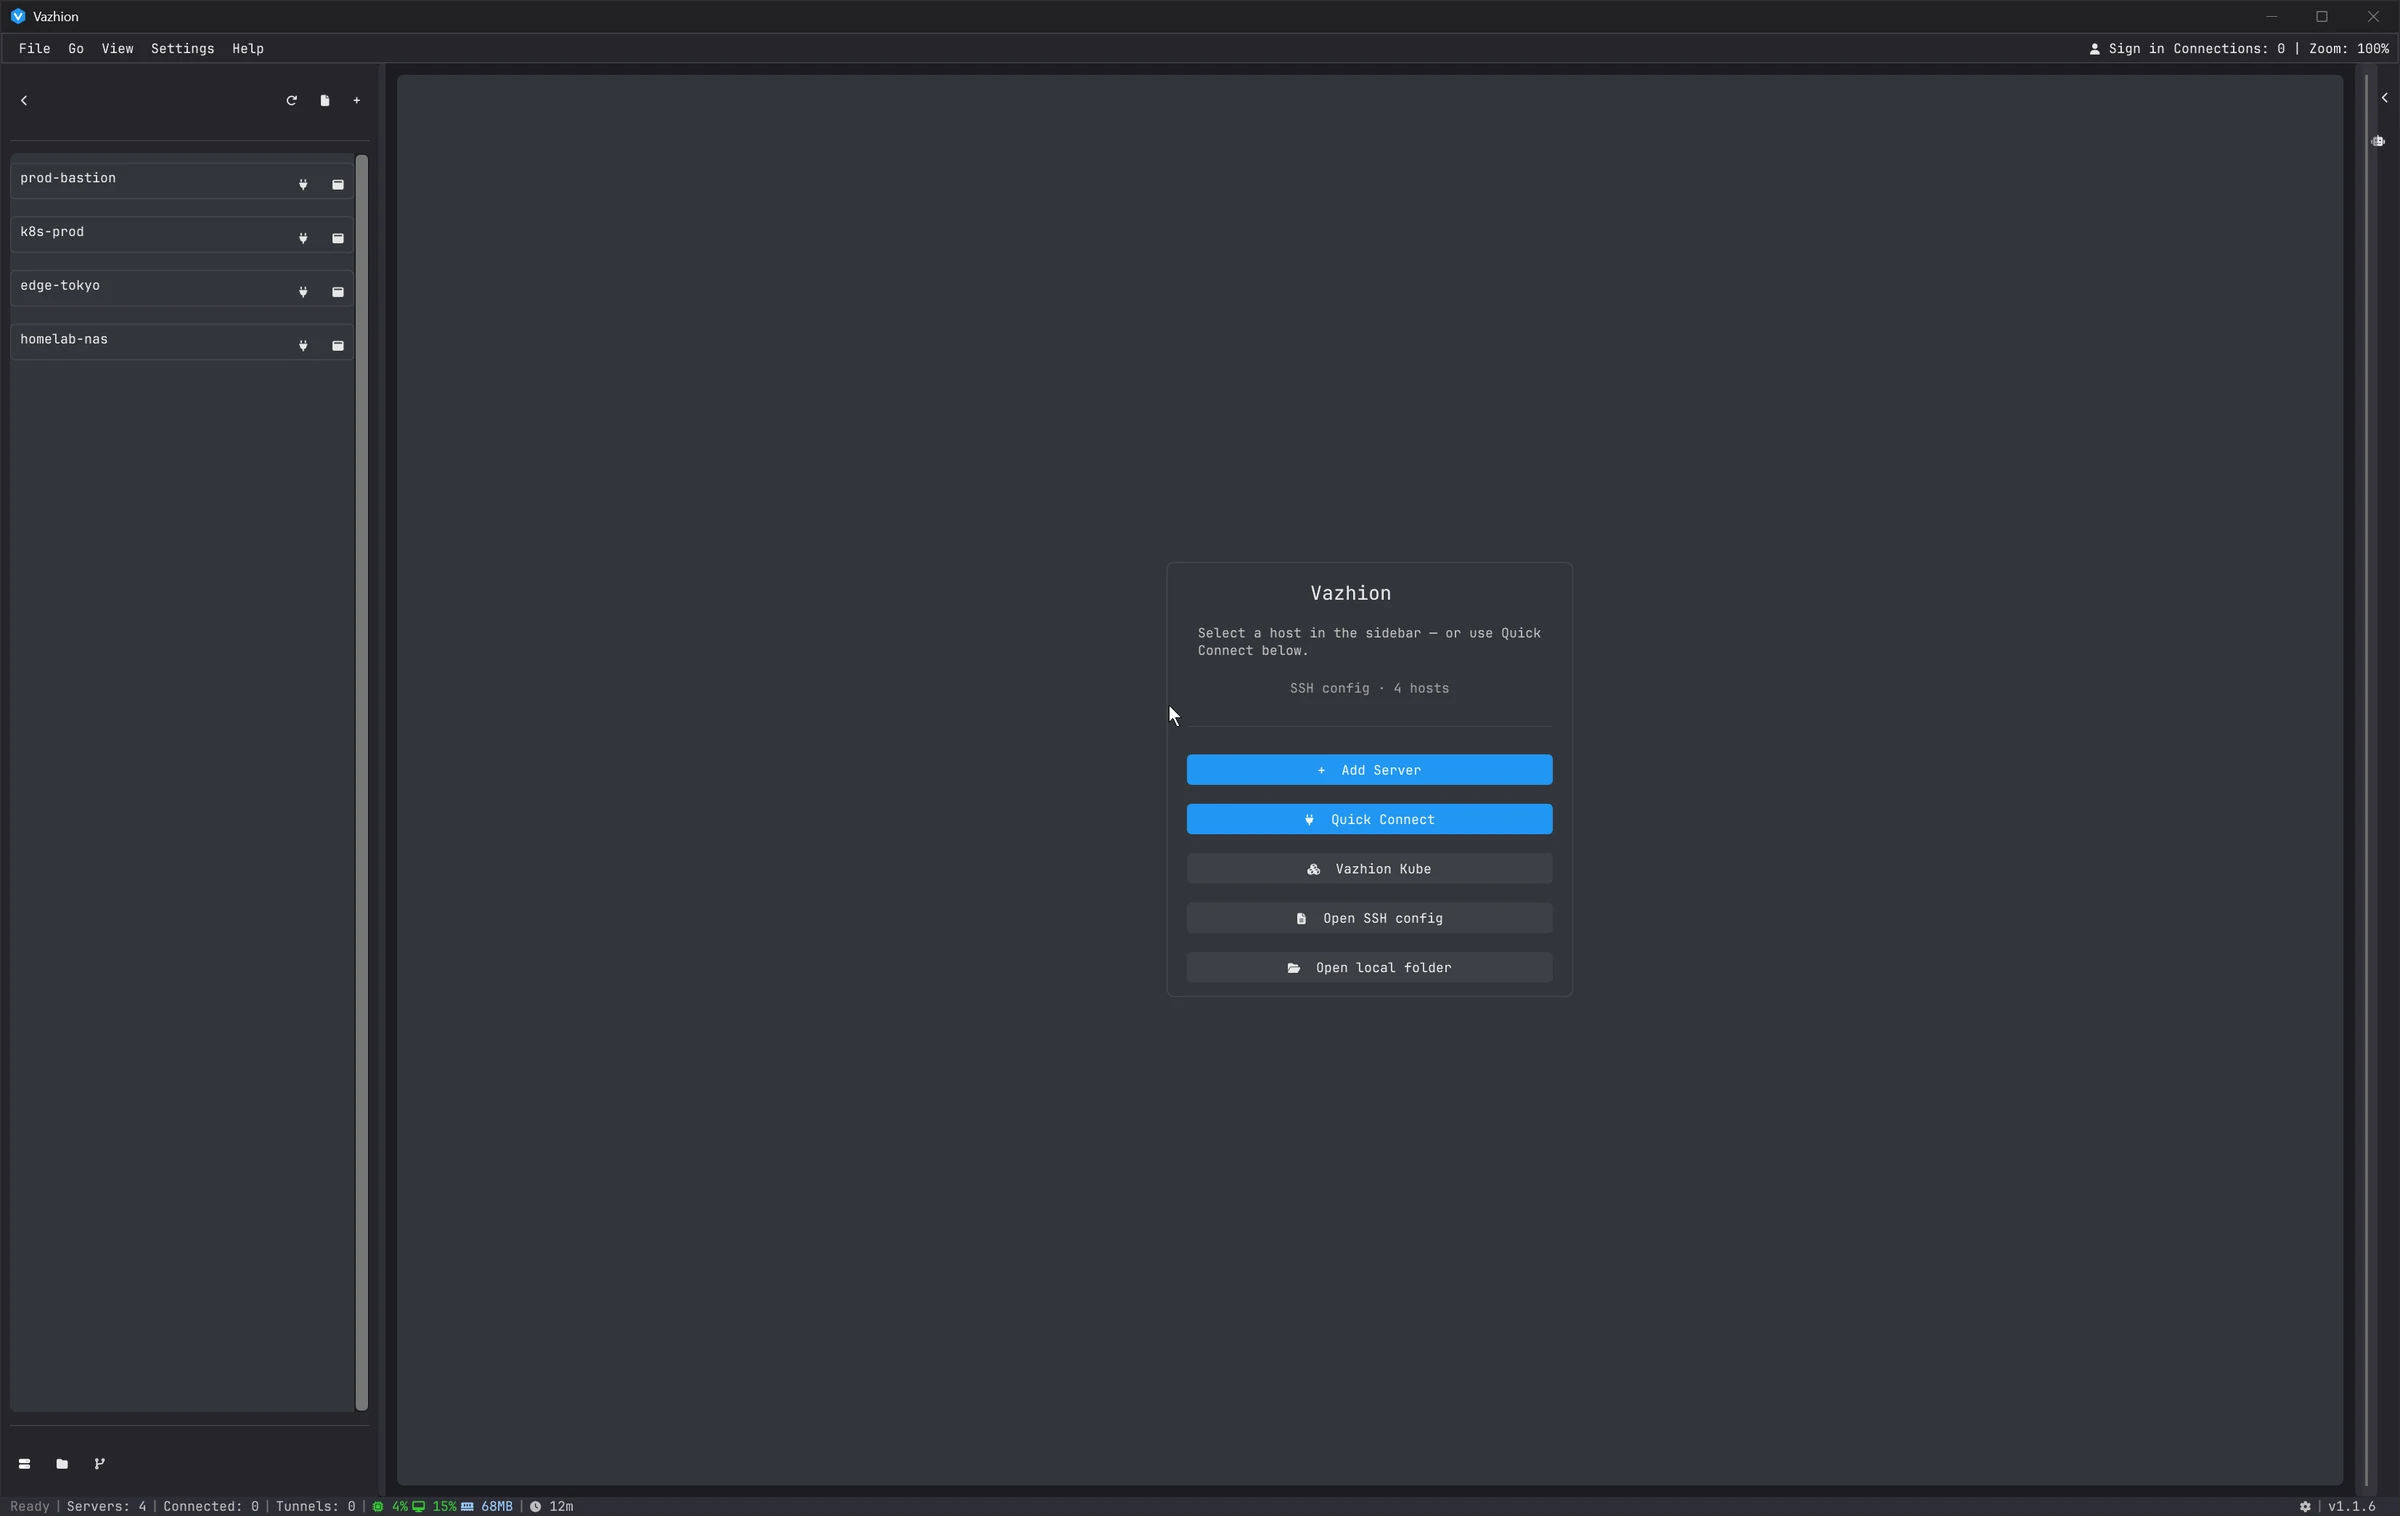This screenshot has width=2400, height=1516.
Task: Launch Vazhion Kube
Action: pos(1369,869)
